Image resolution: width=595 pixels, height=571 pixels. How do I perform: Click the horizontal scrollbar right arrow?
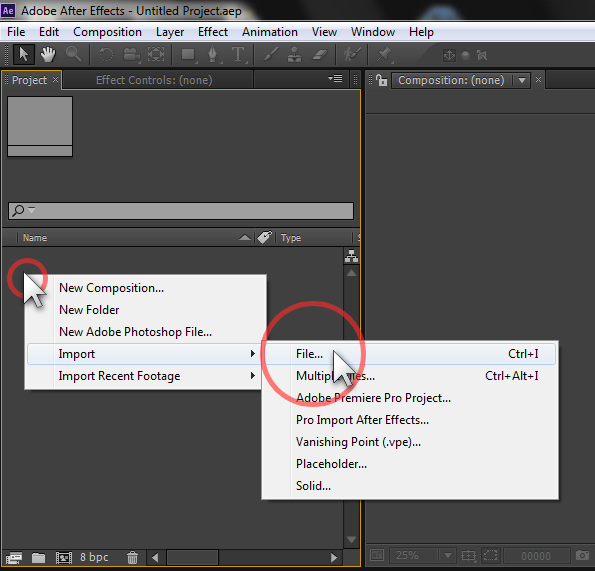pos(334,557)
